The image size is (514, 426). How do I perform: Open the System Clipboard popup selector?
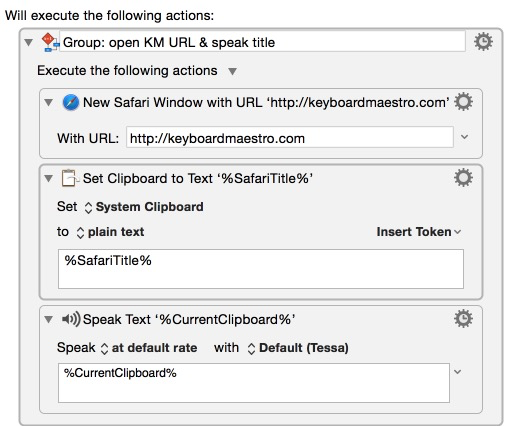pyautogui.click(x=144, y=207)
